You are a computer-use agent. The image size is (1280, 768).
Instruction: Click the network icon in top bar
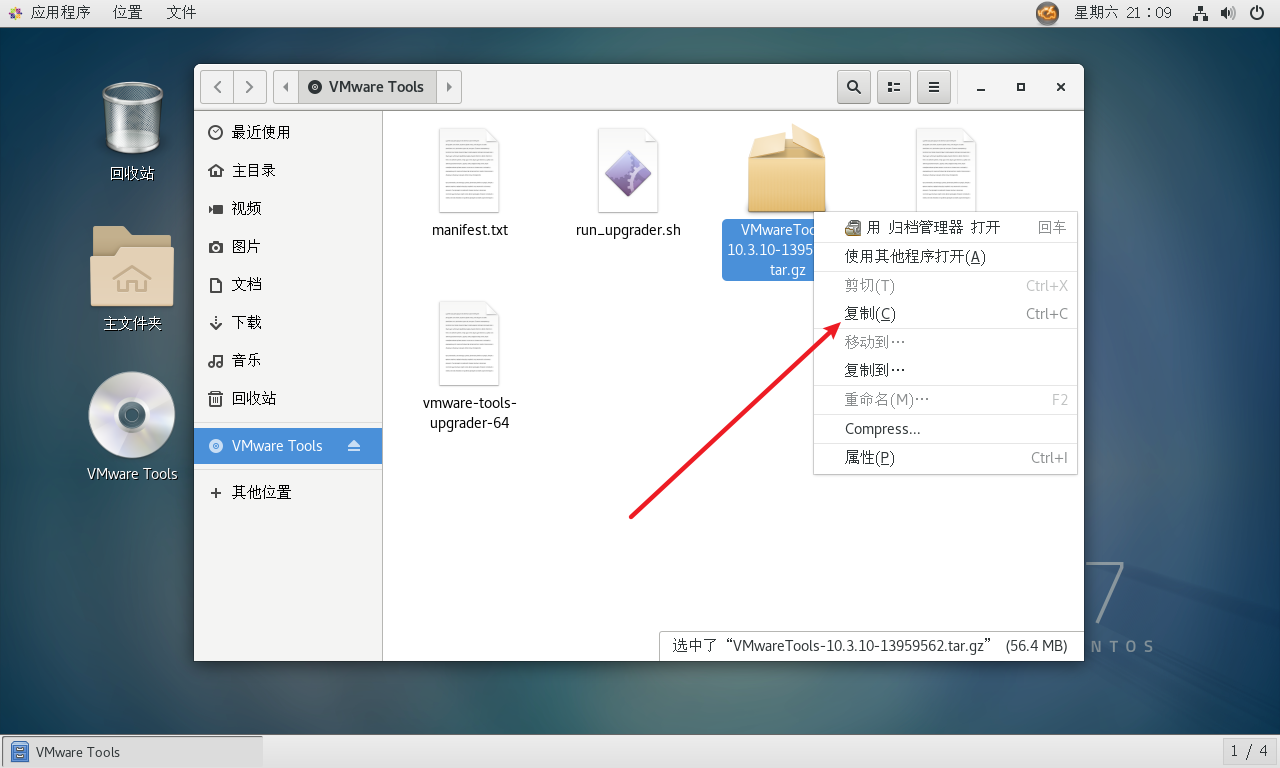click(1201, 13)
